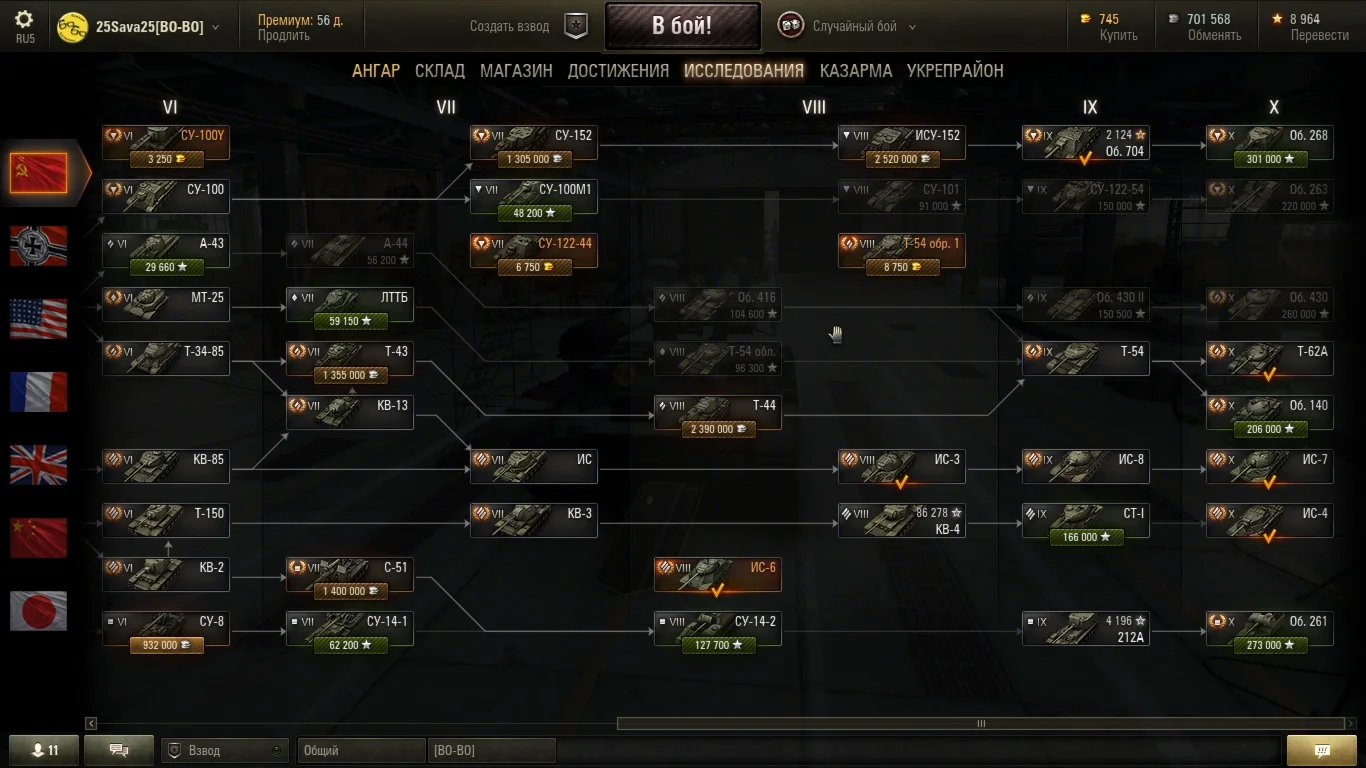This screenshot has height=768, width=1366.
Task: Open the settings gear menu
Action: coord(24,20)
